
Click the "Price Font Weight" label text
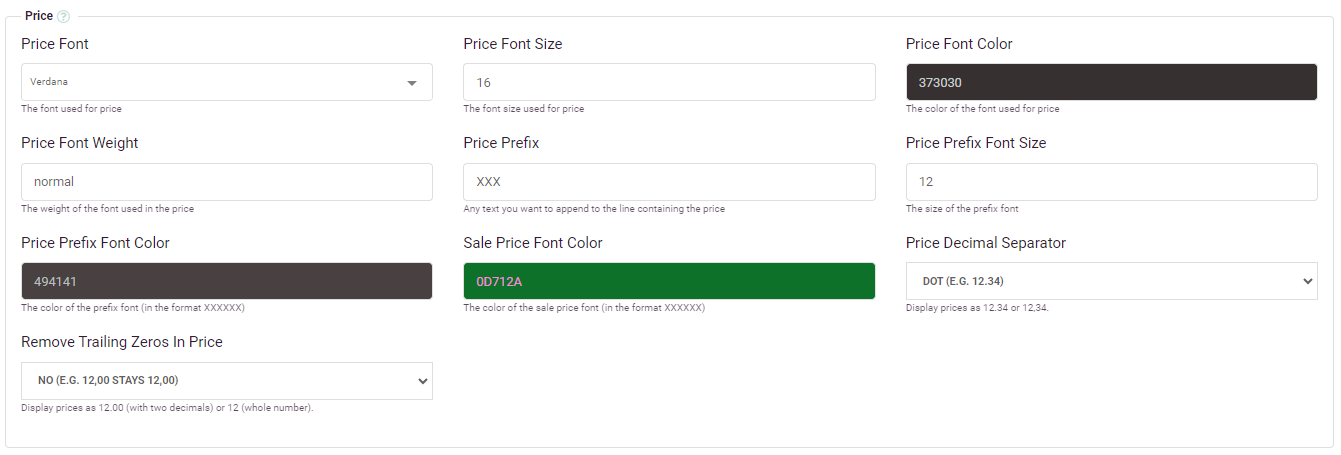pyautogui.click(x=80, y=143)
